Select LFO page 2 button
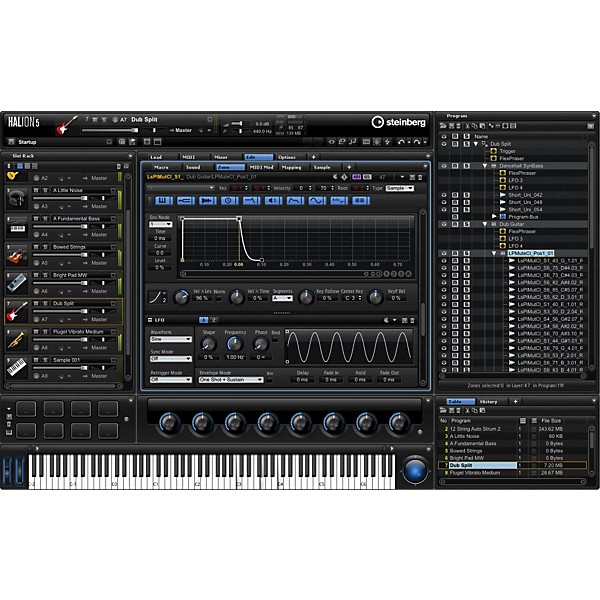The width and height of the screenshot is (600, 600). coord(214,320)
